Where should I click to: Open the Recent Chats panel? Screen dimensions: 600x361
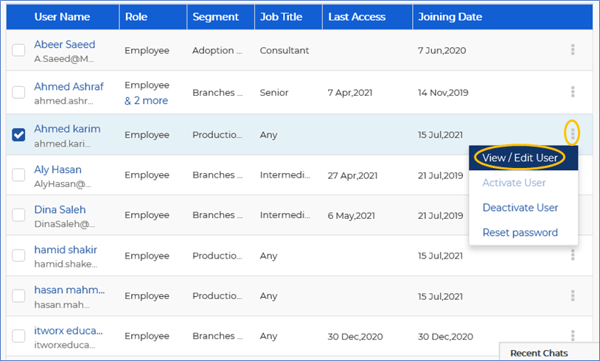539,353
